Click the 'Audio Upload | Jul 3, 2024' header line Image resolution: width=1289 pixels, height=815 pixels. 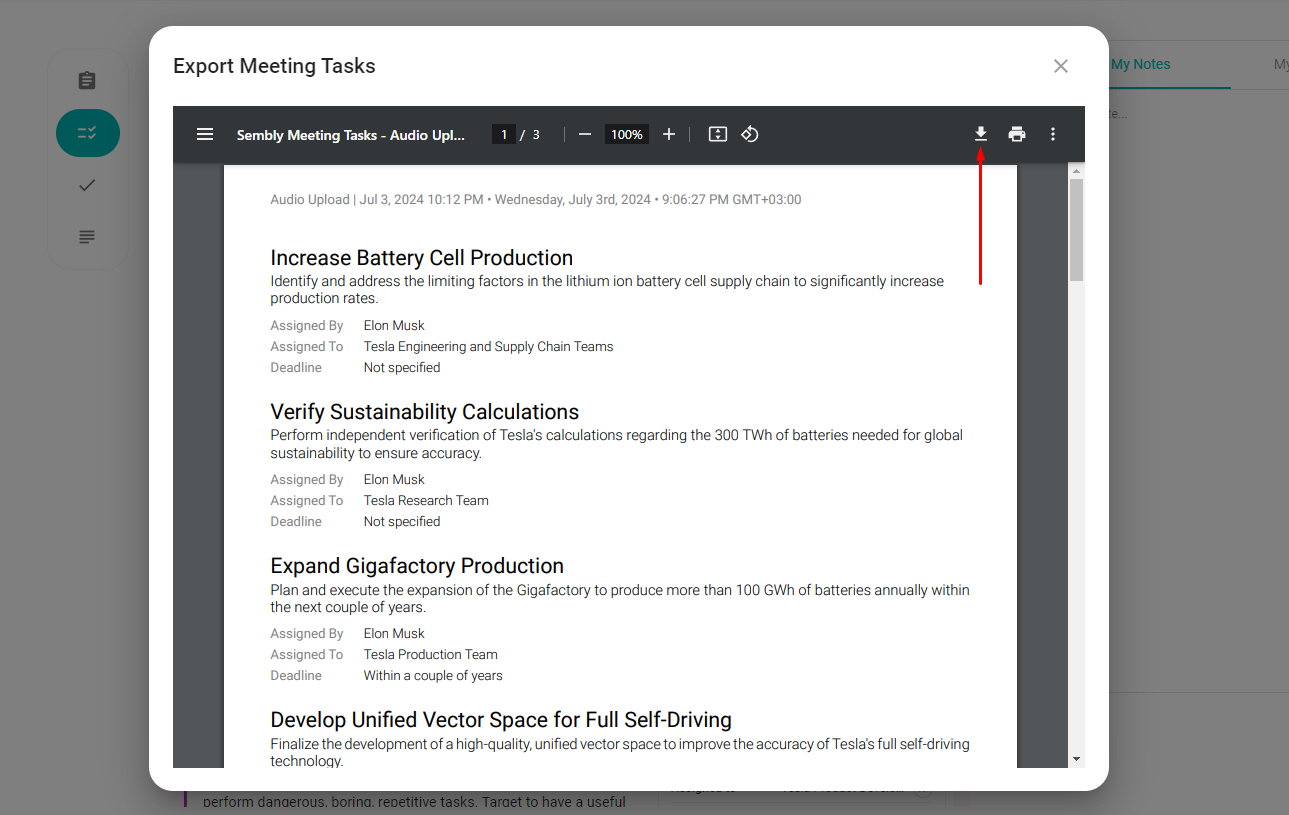(x=536, y=200)
